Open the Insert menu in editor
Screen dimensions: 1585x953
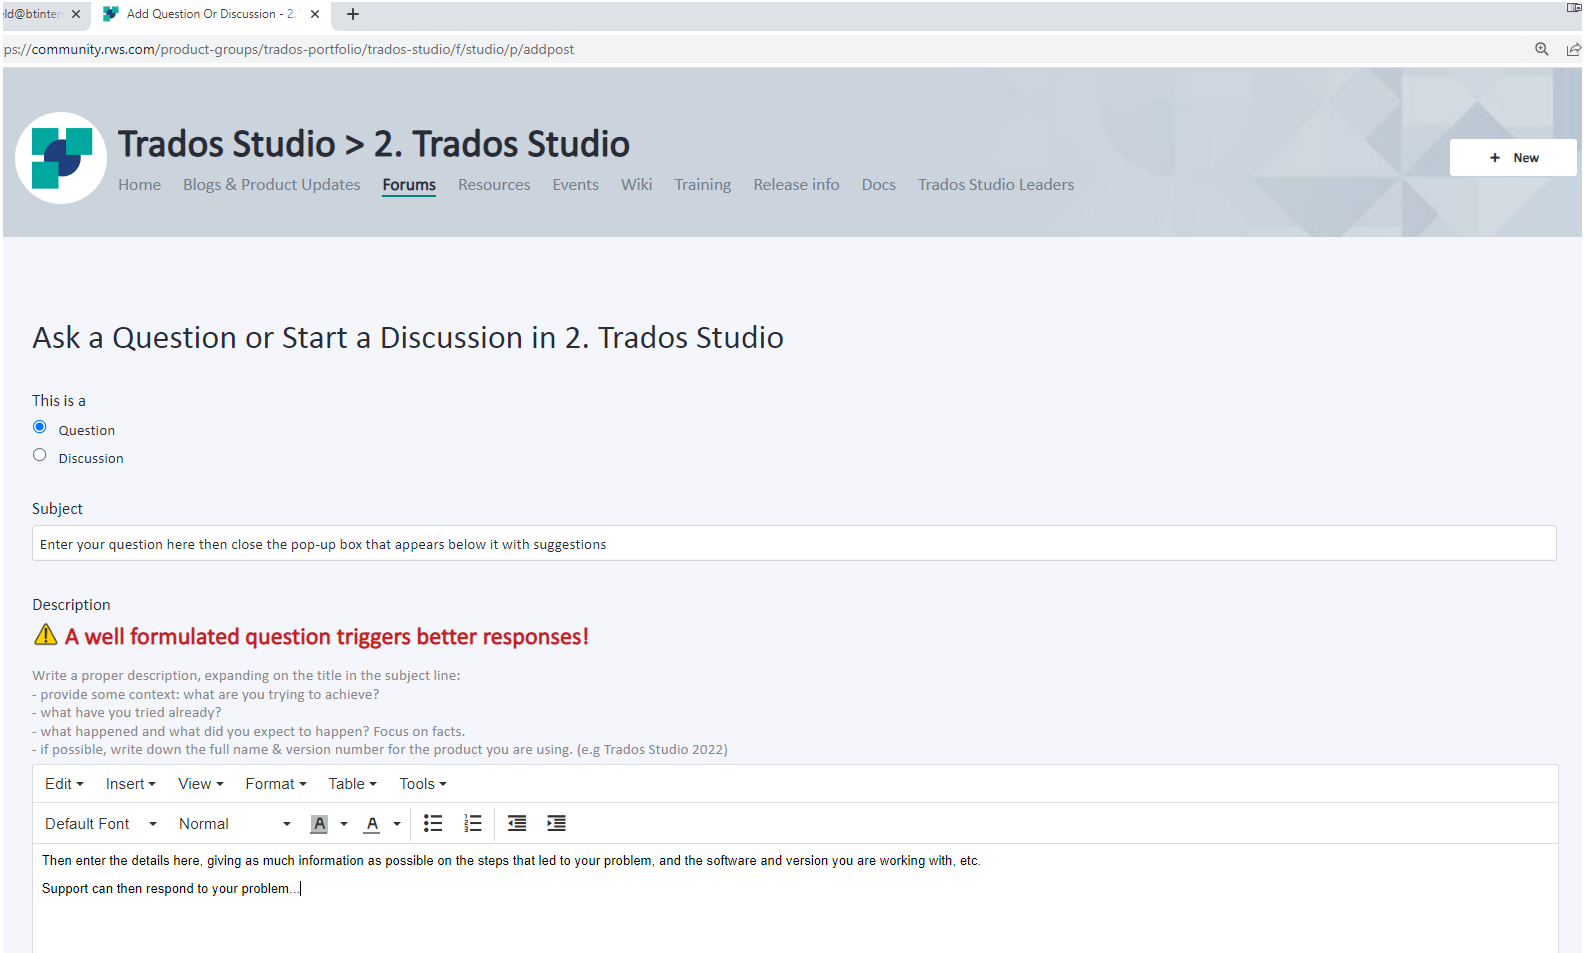point(131,784)
